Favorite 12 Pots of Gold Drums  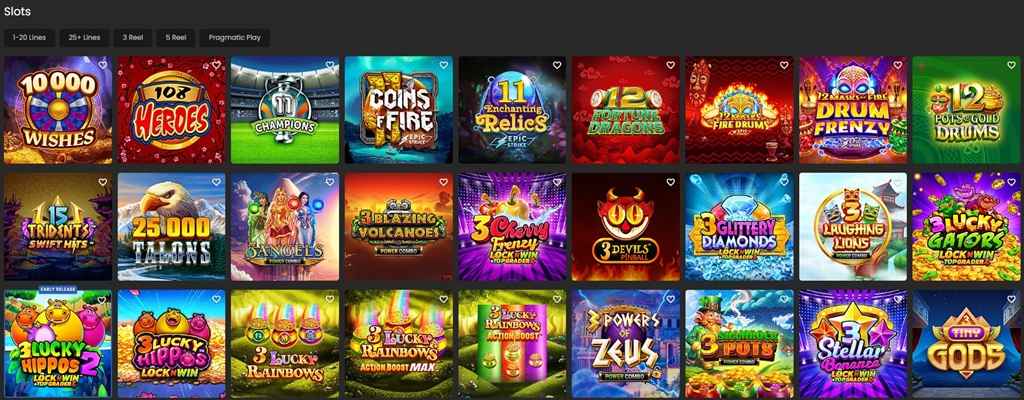1012,65
